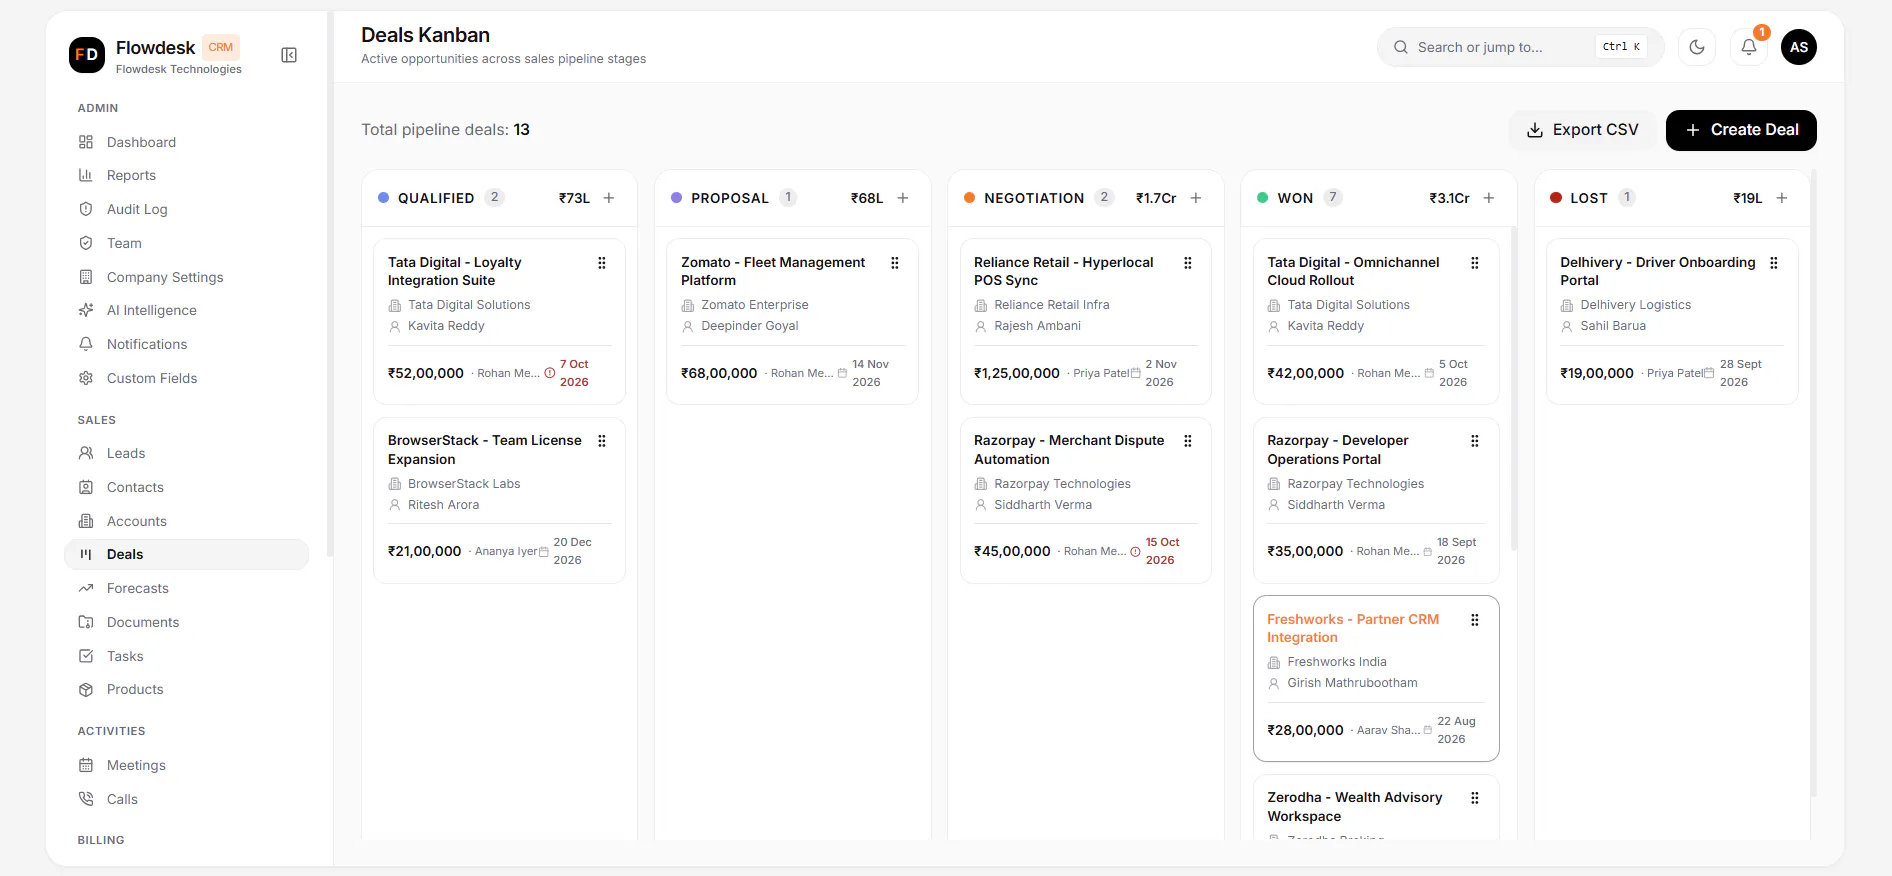Add a deal to Lost column
The image size is (1892, 876).
click(1782, 198)
